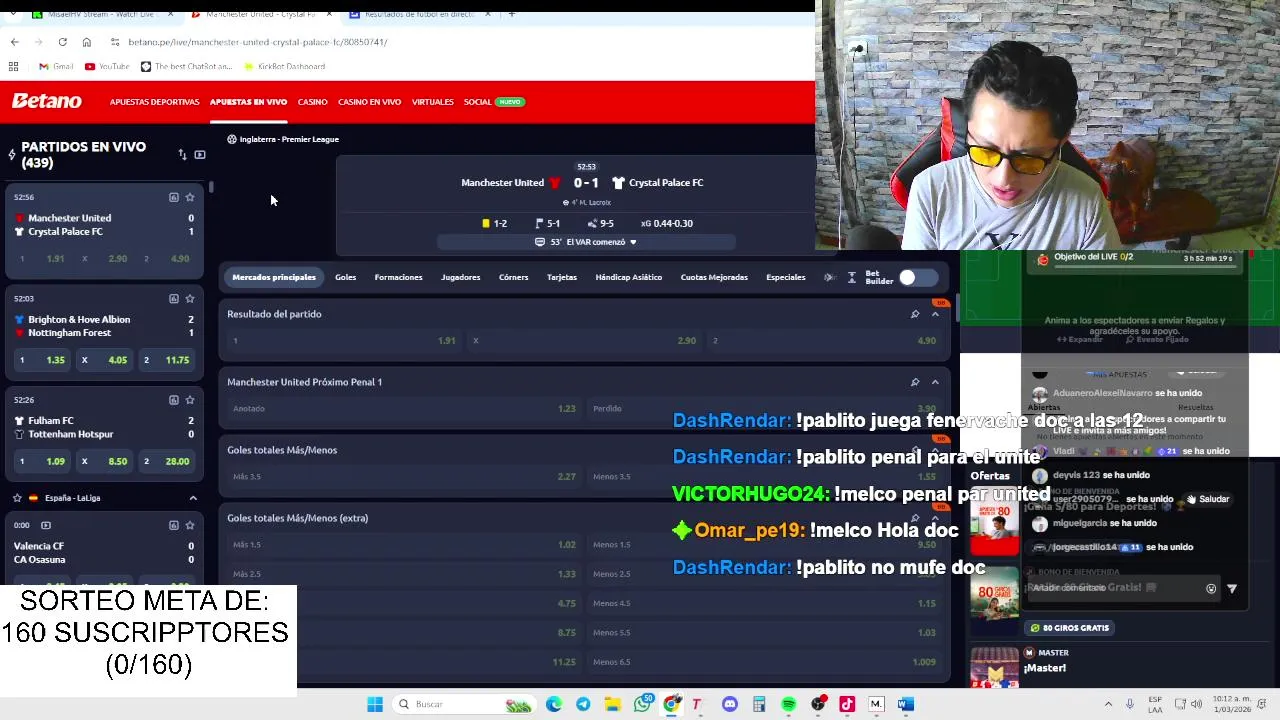
Task: Switch to the Jugadores tab
Action: point(460,277)
